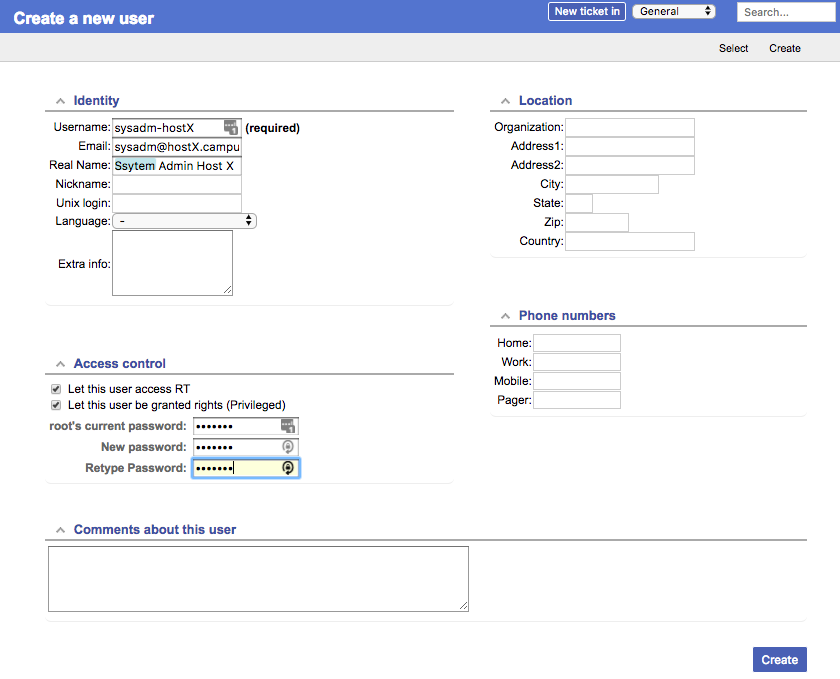Uncheck "Let this user access RT"
This screenshot has height=679, width=840.
tap(56, 388)
